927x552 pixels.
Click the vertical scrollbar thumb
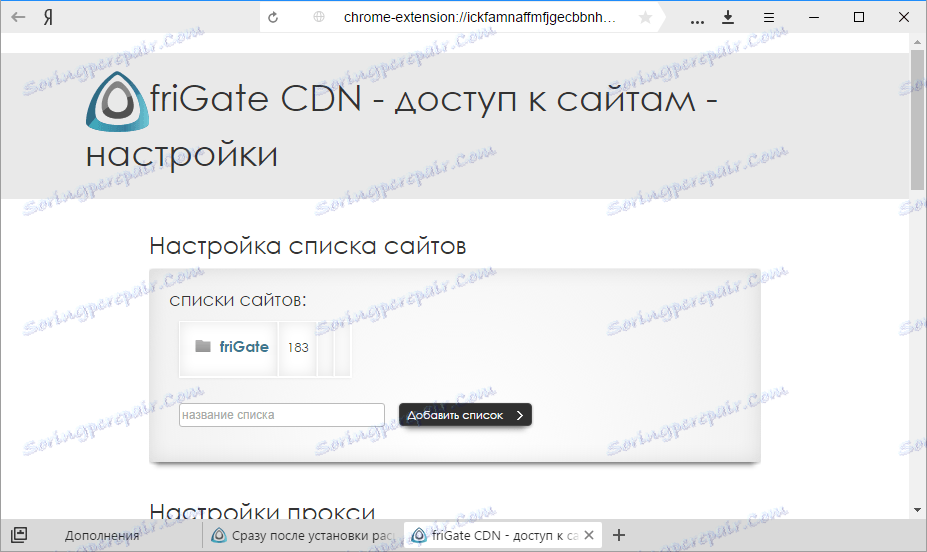click(x=917, y=121)
